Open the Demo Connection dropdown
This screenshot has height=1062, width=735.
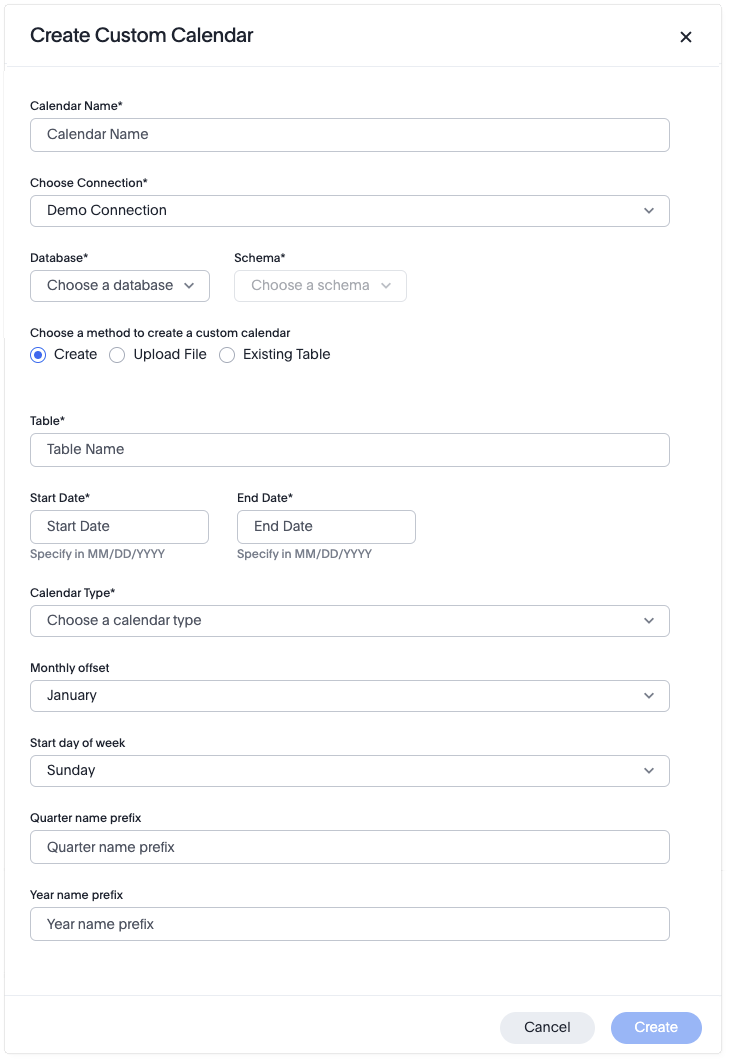tap(349, 210)
